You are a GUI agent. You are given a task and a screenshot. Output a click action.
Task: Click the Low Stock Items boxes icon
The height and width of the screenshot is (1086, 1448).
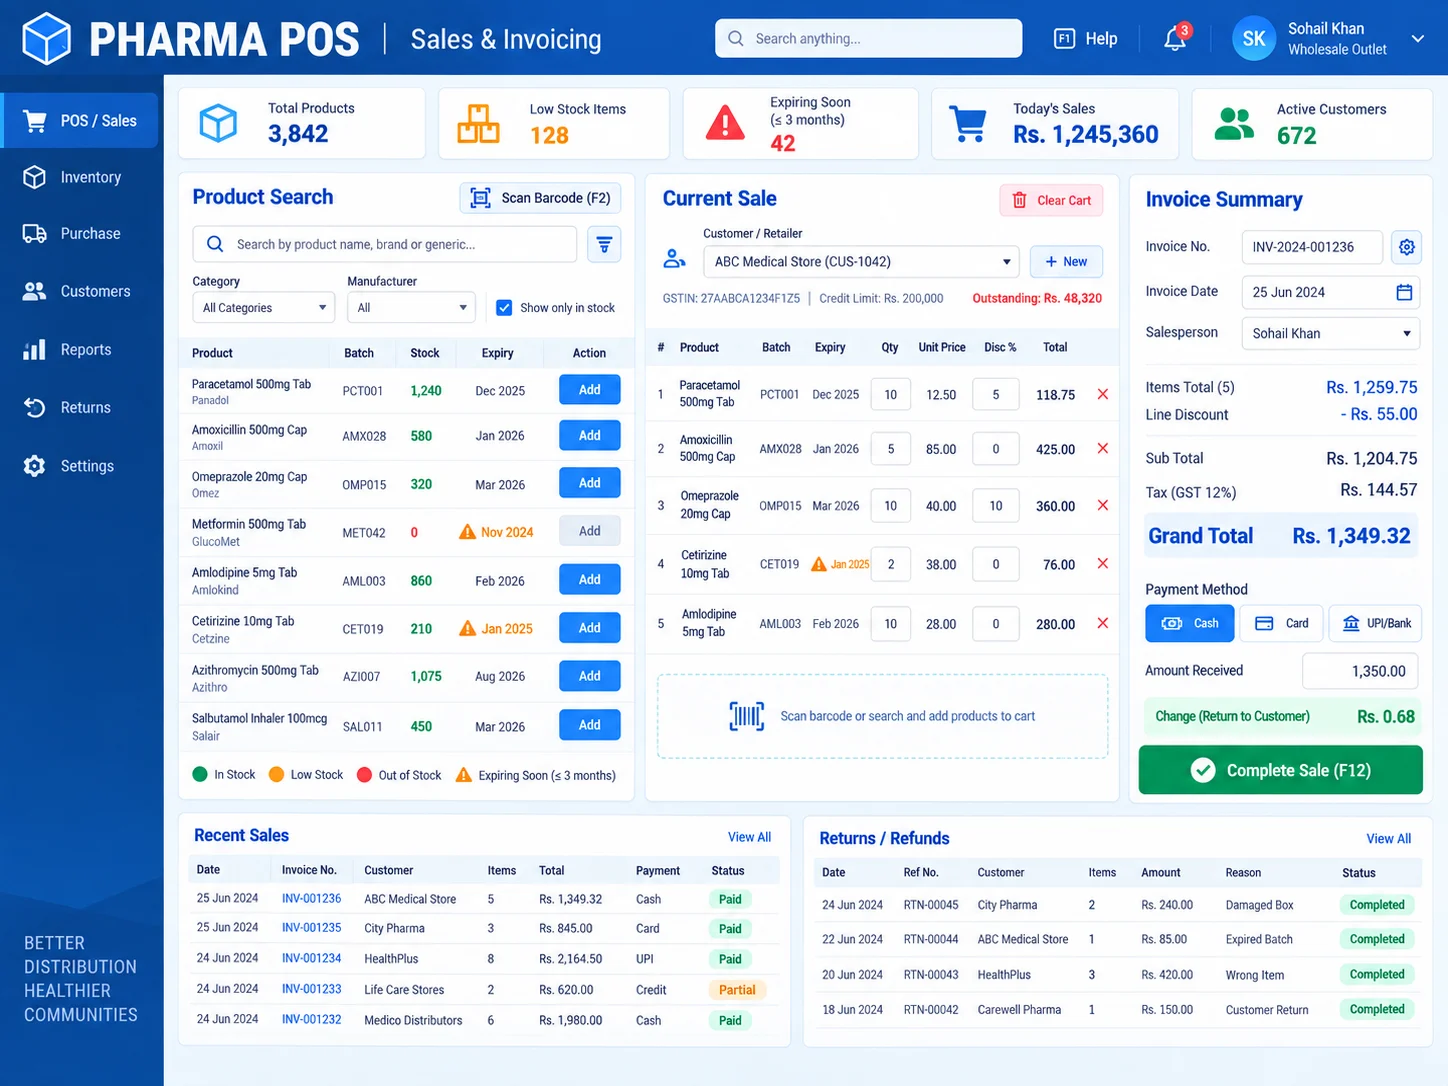click(x=478, y=124)
